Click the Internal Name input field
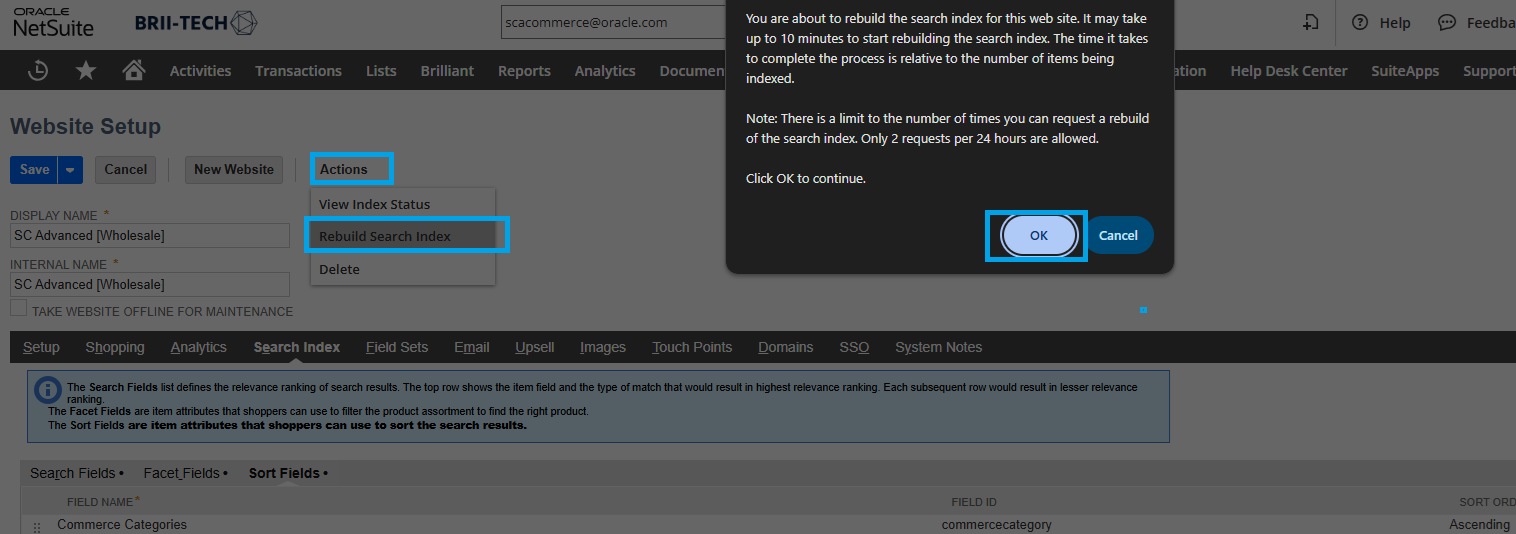1516x534 pixels. (x=150, y=284)
